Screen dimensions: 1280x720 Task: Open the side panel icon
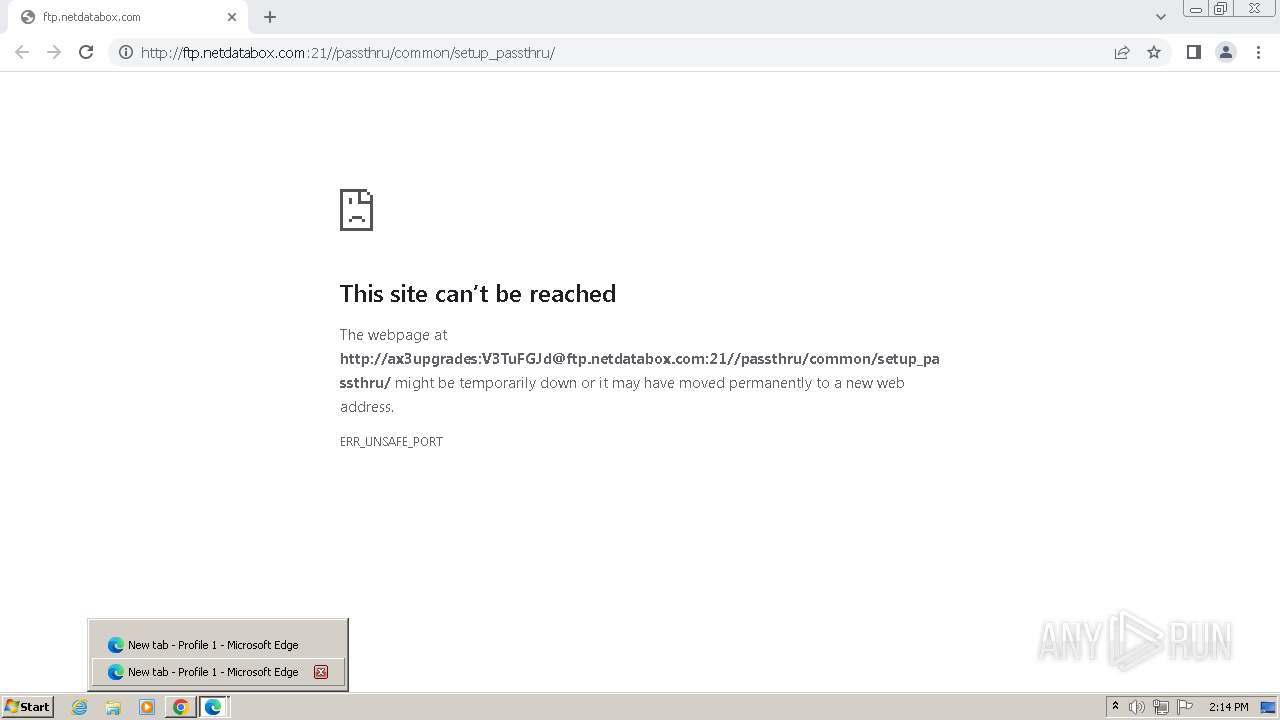(x=1193, y=52)
